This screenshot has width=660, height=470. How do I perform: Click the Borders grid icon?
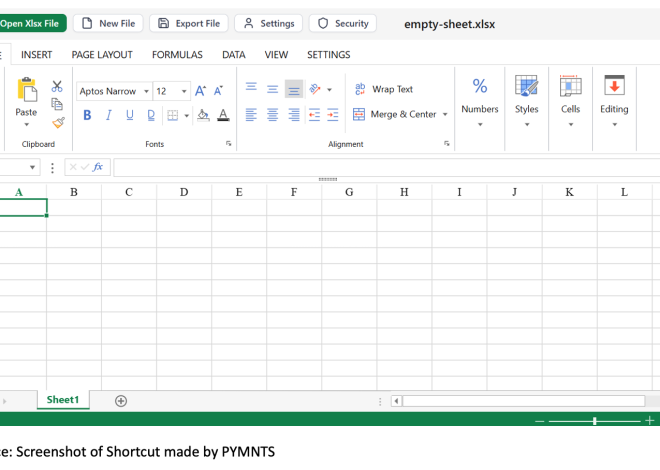173,115
